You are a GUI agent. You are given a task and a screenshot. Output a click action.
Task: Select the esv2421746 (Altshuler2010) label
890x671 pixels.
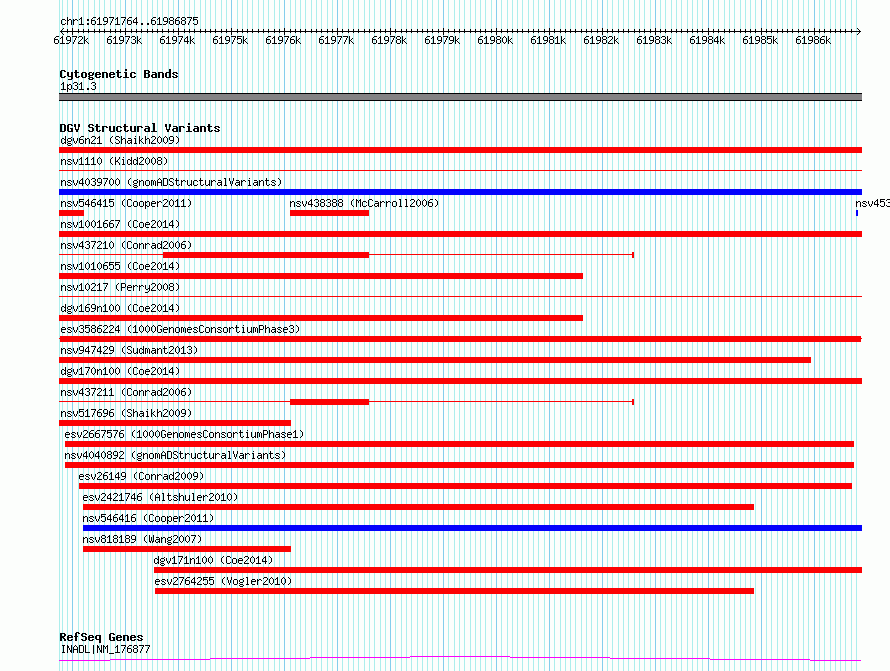click(x=160, y=497)
